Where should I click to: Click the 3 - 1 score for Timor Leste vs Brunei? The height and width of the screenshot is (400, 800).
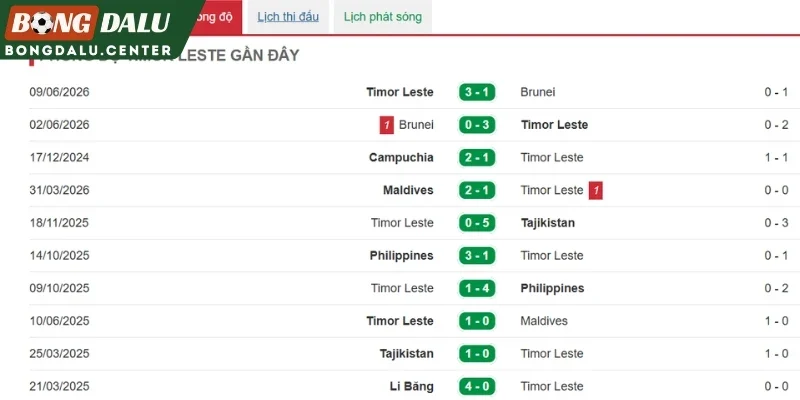[x=477, y=92]
